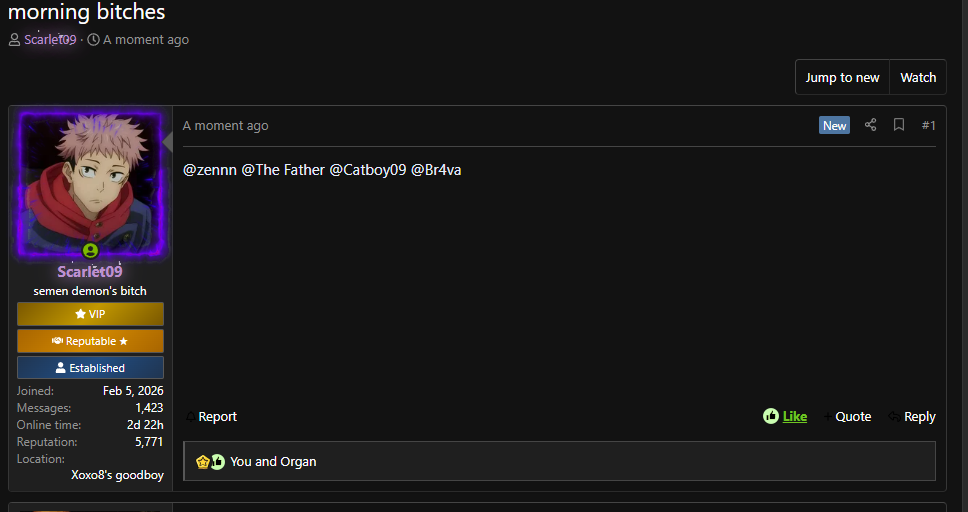This screenshot has width=968, height=512.
Task: Open the #1 post permalink
Action: [928, 125]
